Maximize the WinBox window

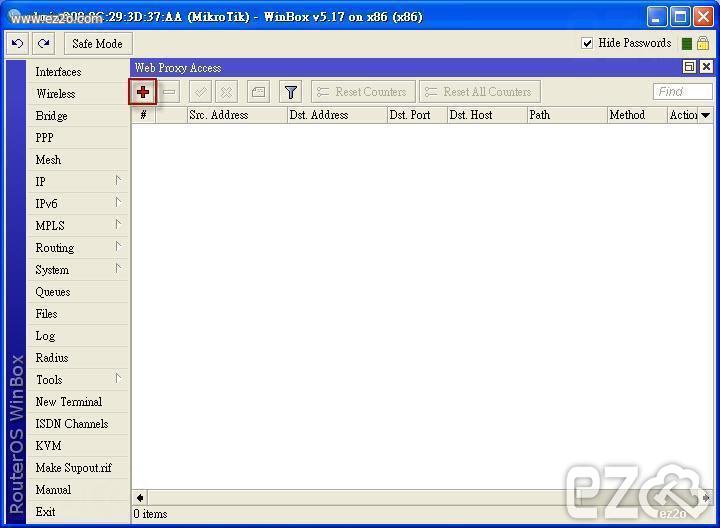click(680, 17)
